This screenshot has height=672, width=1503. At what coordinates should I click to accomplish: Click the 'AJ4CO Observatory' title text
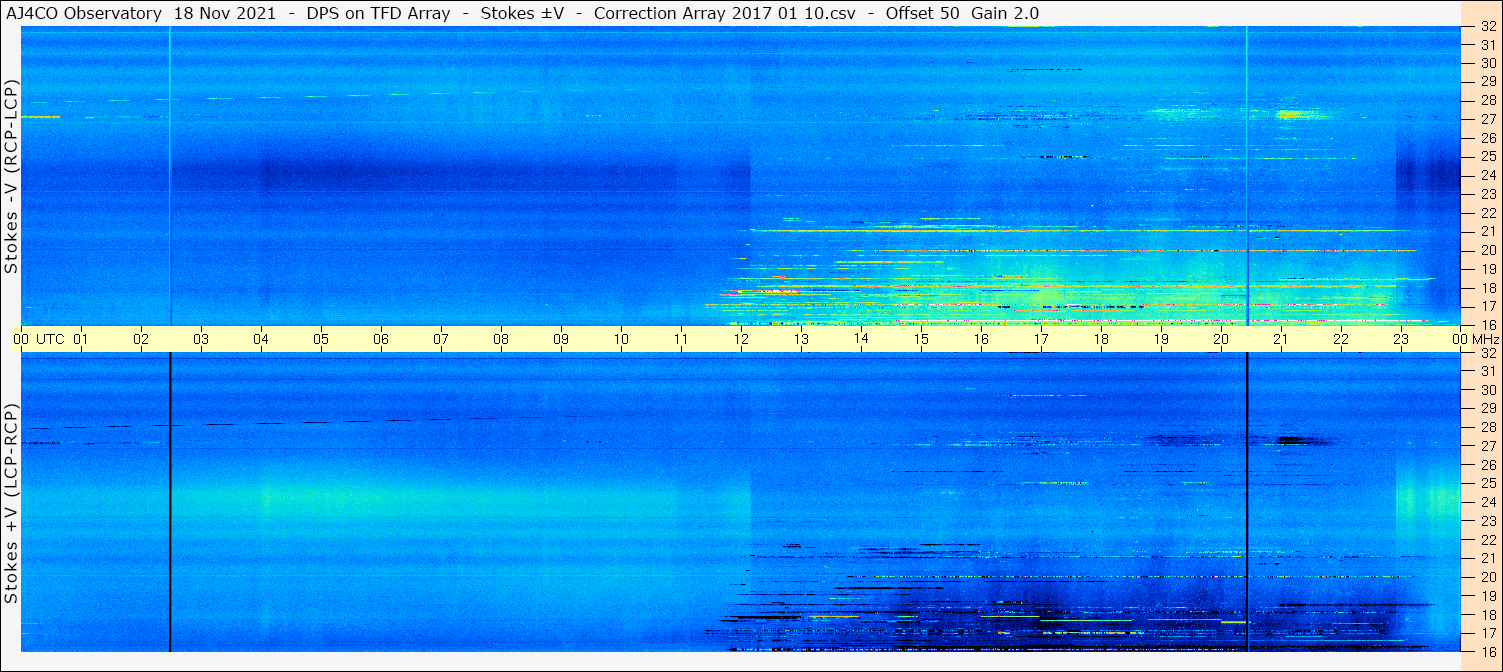point(84,14)
